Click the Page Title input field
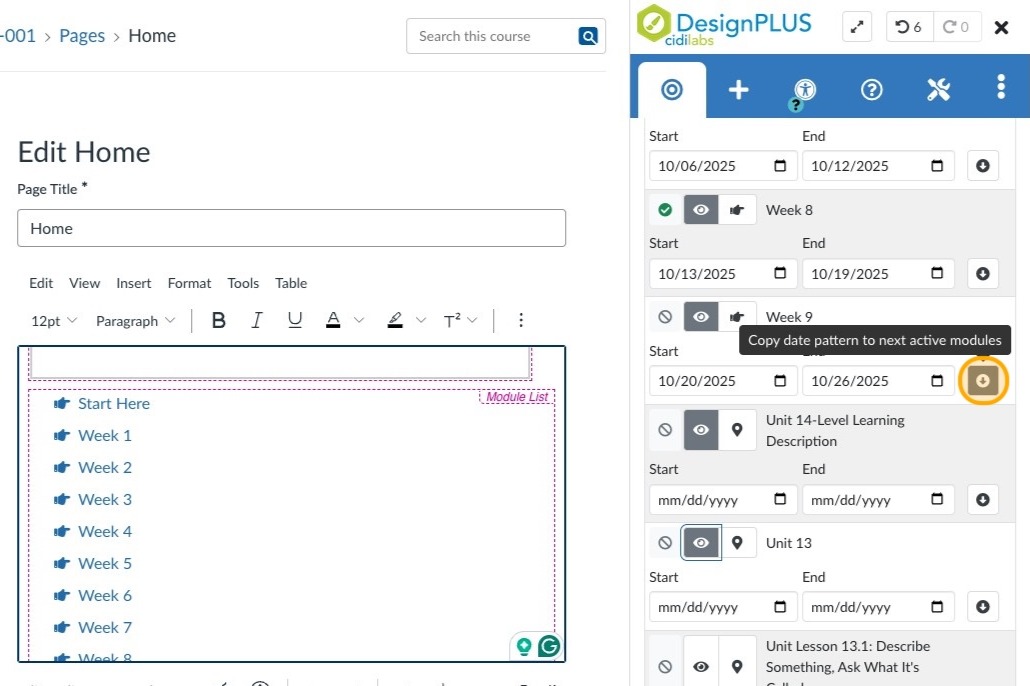Screen dimensions: 1030x686 click(x=292, y=228)
